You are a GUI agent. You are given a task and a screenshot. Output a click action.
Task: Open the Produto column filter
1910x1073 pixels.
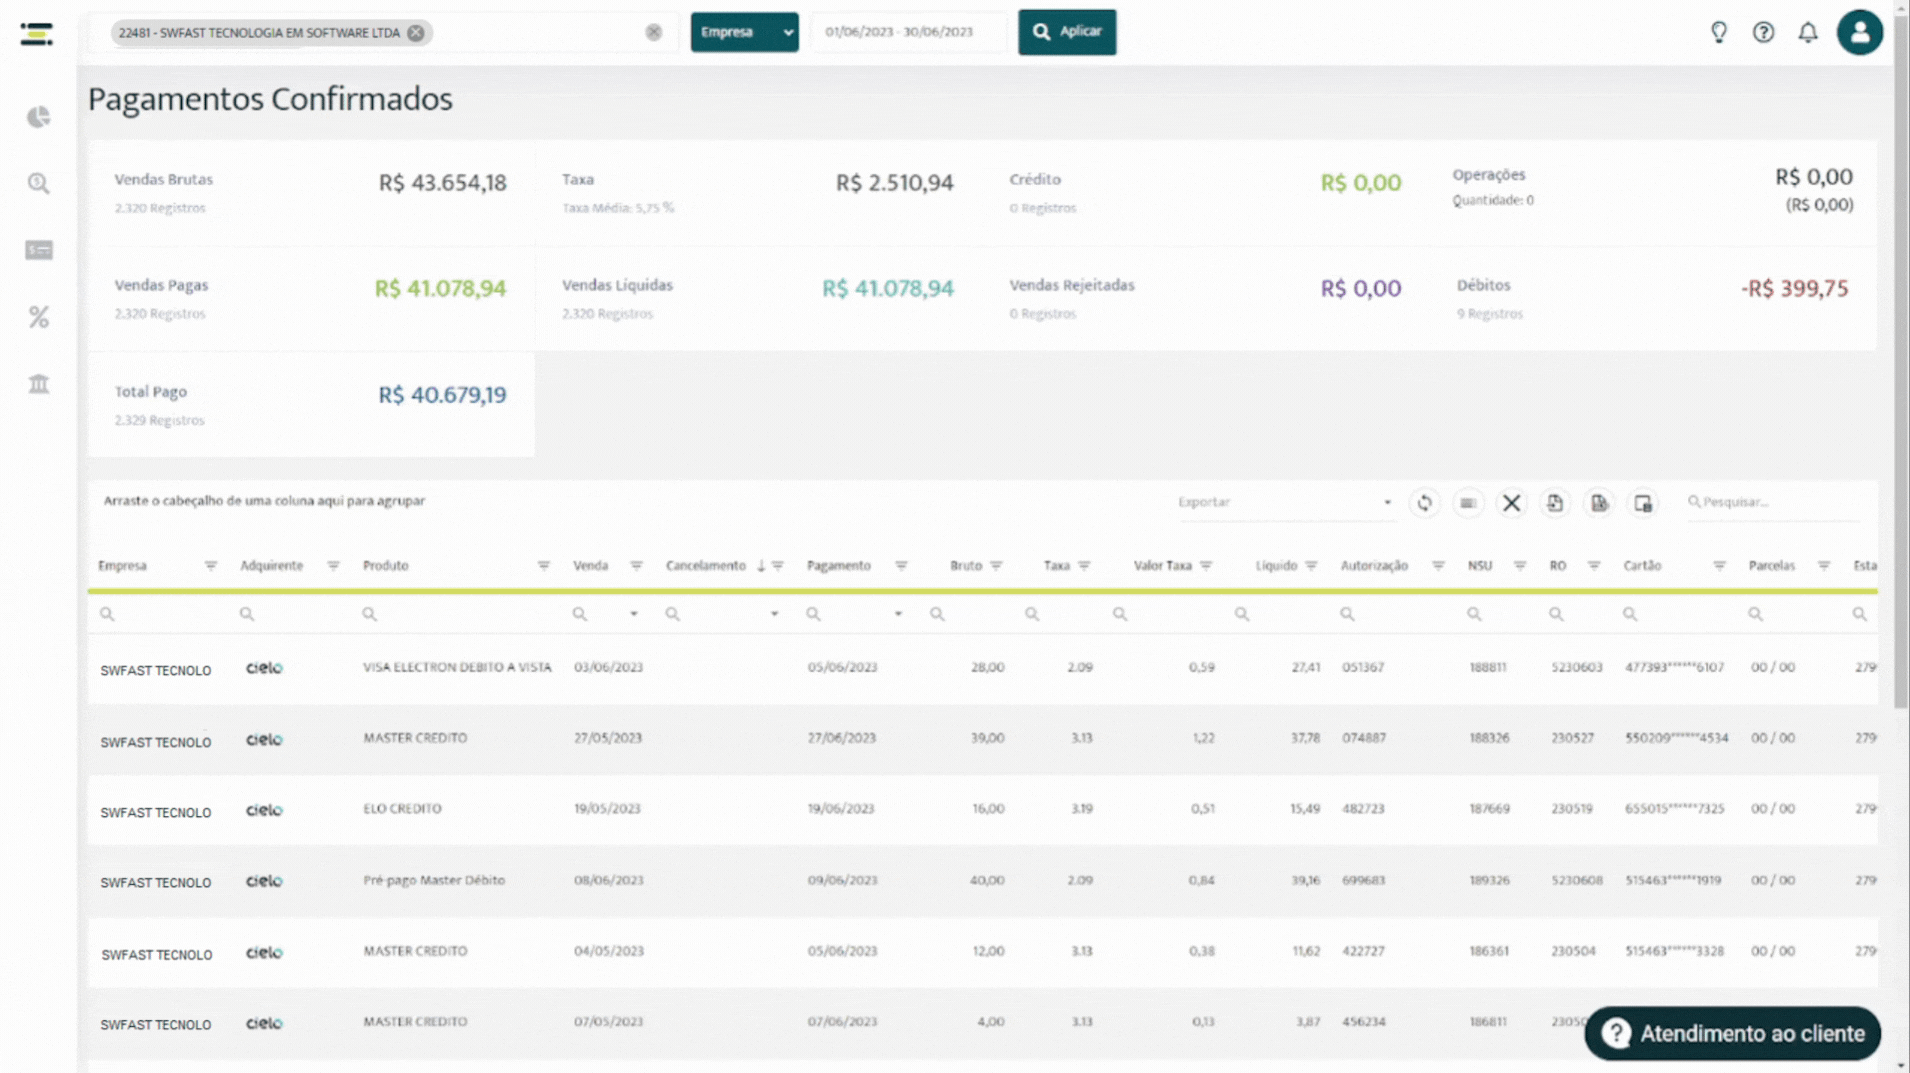point(543,566)
